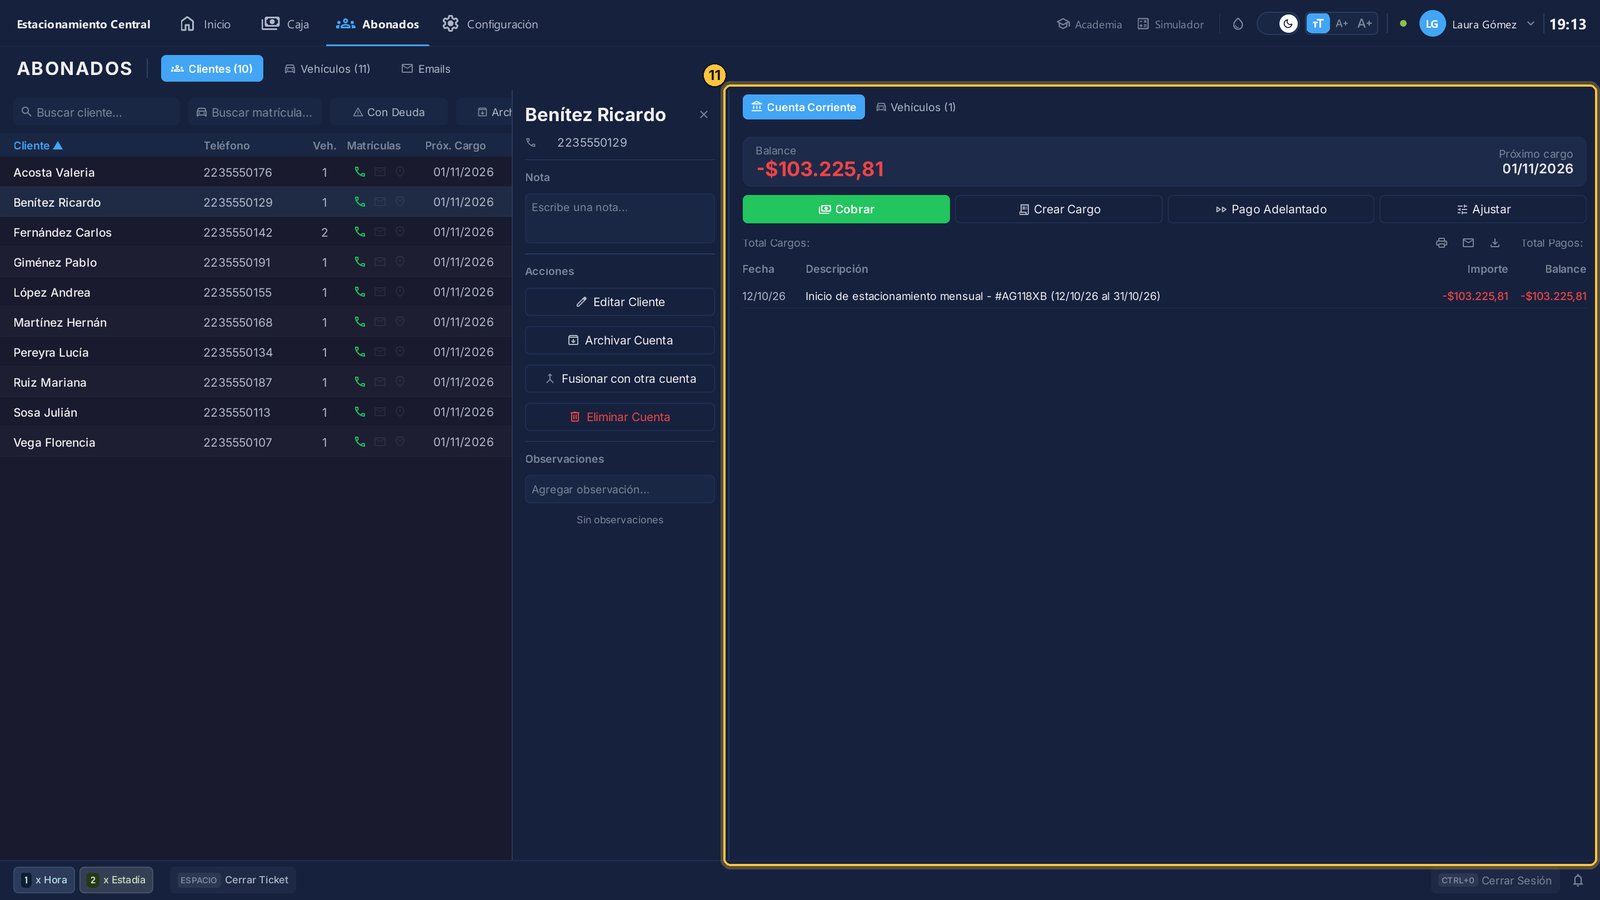Click the Crear Cargo button
This screenshot has width=1600, height=900.
point(1059,209)
